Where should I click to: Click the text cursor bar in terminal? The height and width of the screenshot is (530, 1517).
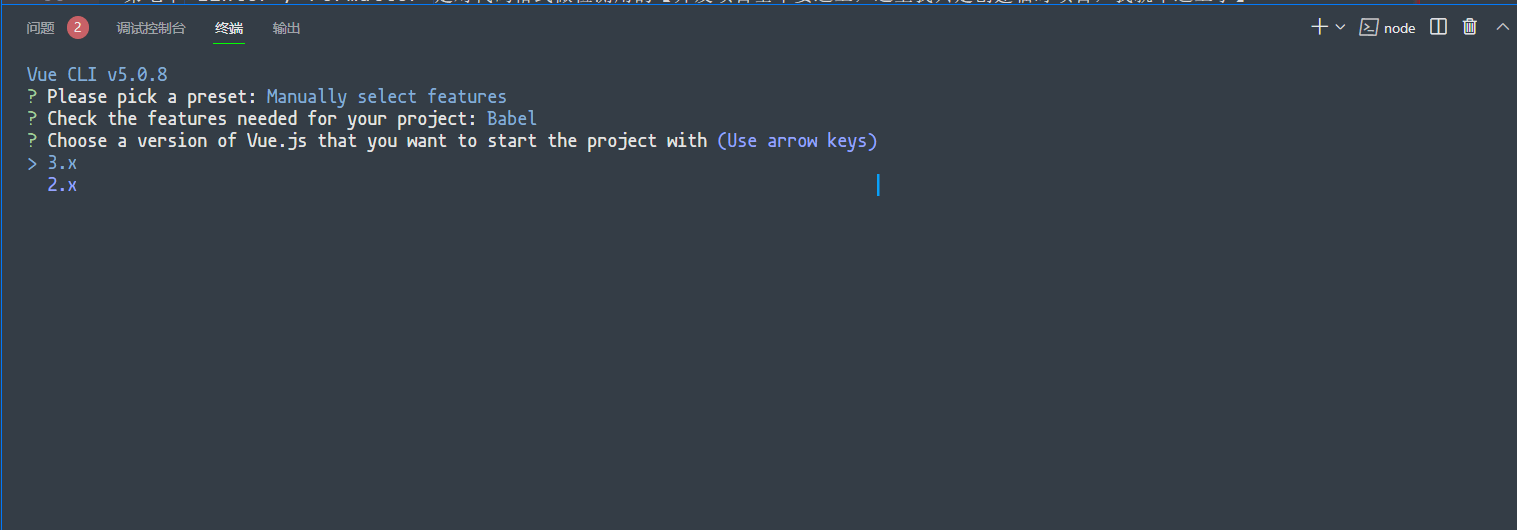[878, 185]
